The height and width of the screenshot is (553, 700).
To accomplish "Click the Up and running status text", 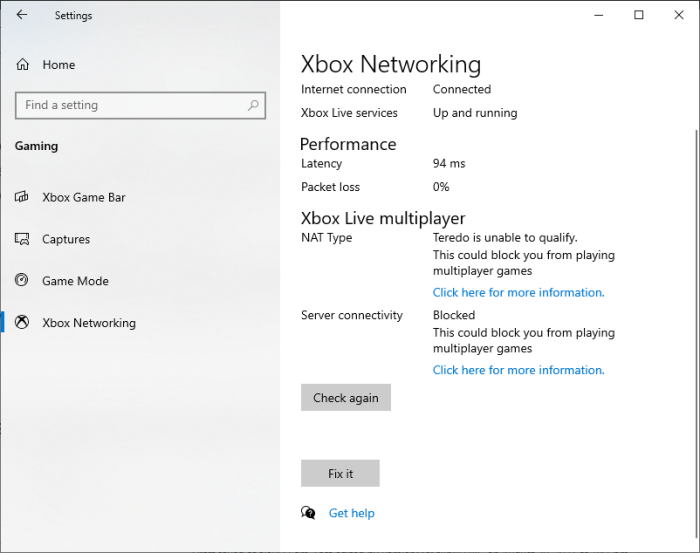I will pos(475,113).
